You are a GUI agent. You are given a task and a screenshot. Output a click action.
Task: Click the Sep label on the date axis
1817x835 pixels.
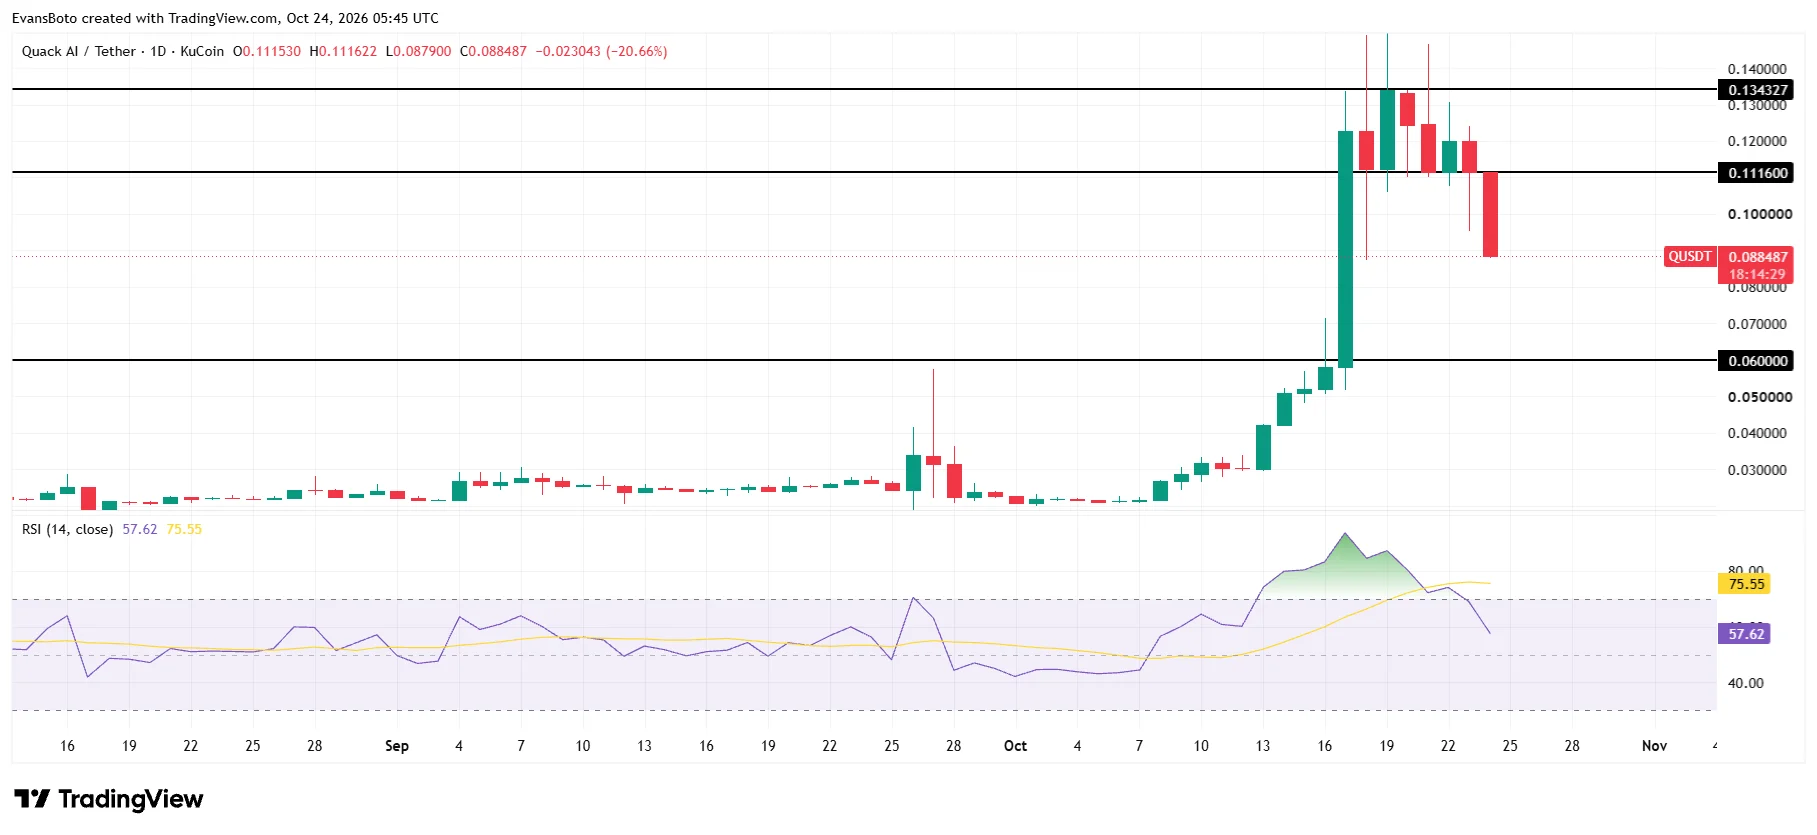397,746
